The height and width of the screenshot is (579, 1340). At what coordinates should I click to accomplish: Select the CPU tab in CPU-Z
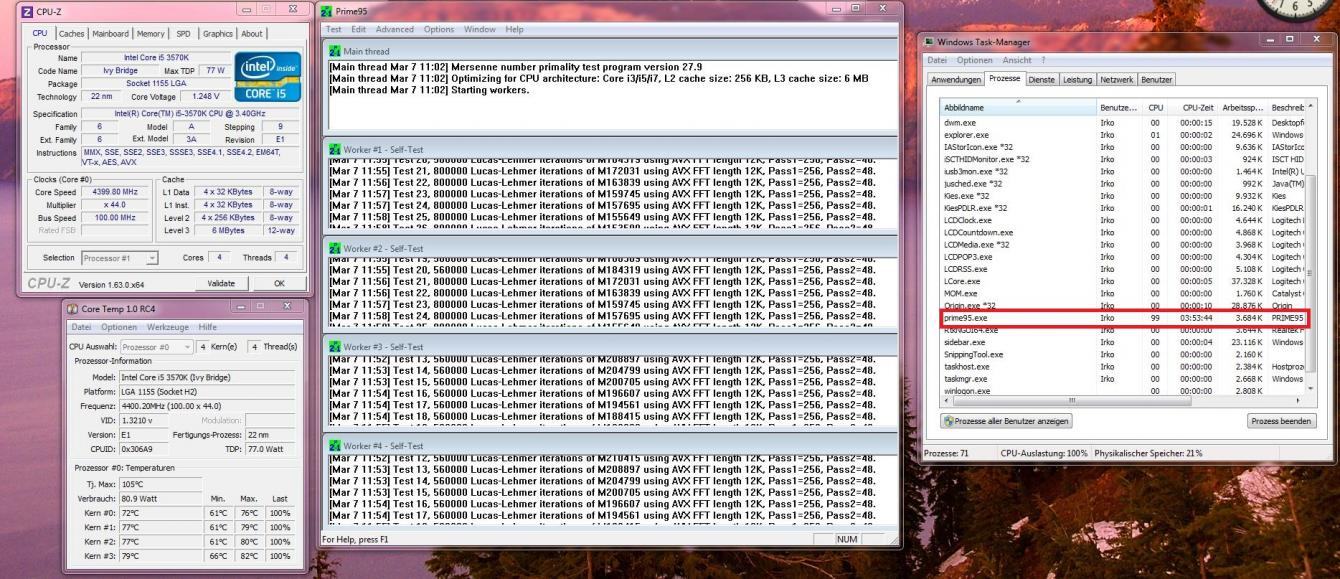point(41,33)
